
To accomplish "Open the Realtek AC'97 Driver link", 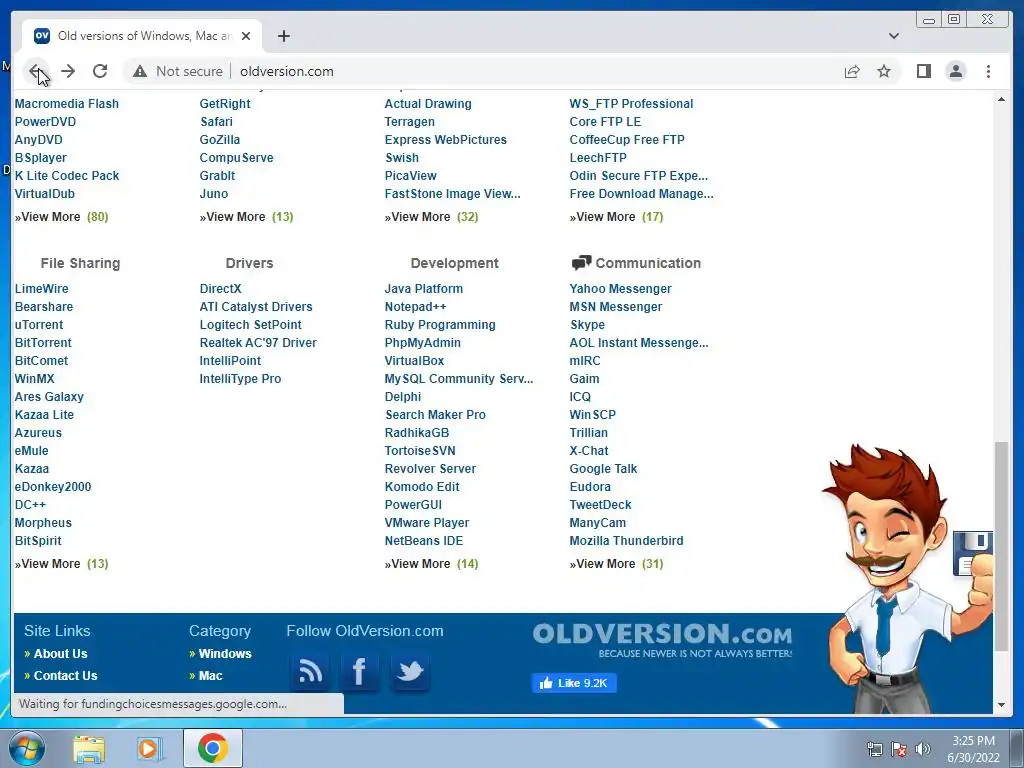I will click(258, 343).
